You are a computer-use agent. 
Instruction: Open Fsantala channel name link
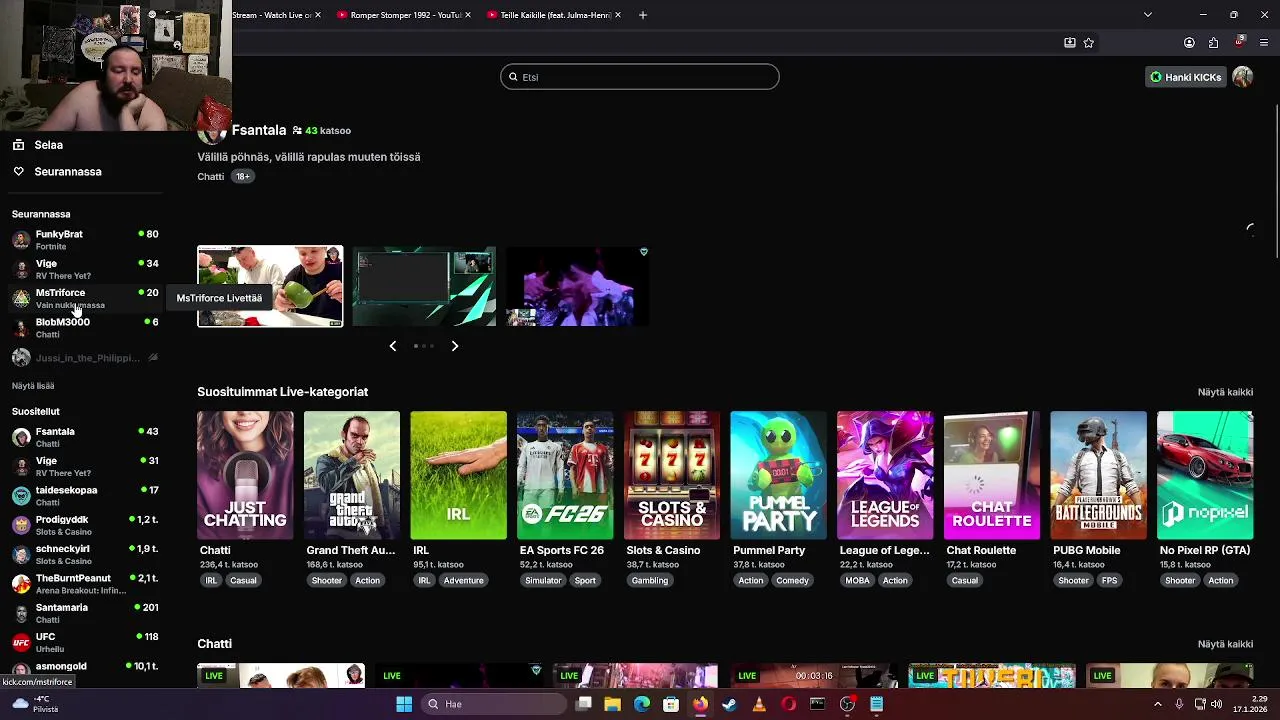(259, 130)
